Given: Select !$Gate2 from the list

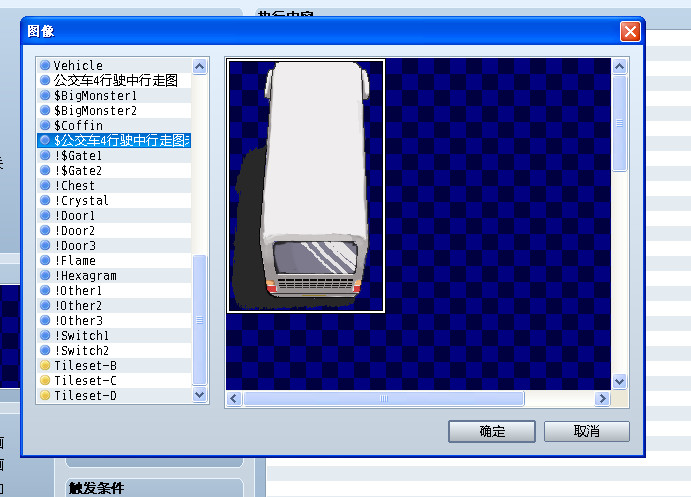Looking at the screenshot, I should (x=114, y=170).
